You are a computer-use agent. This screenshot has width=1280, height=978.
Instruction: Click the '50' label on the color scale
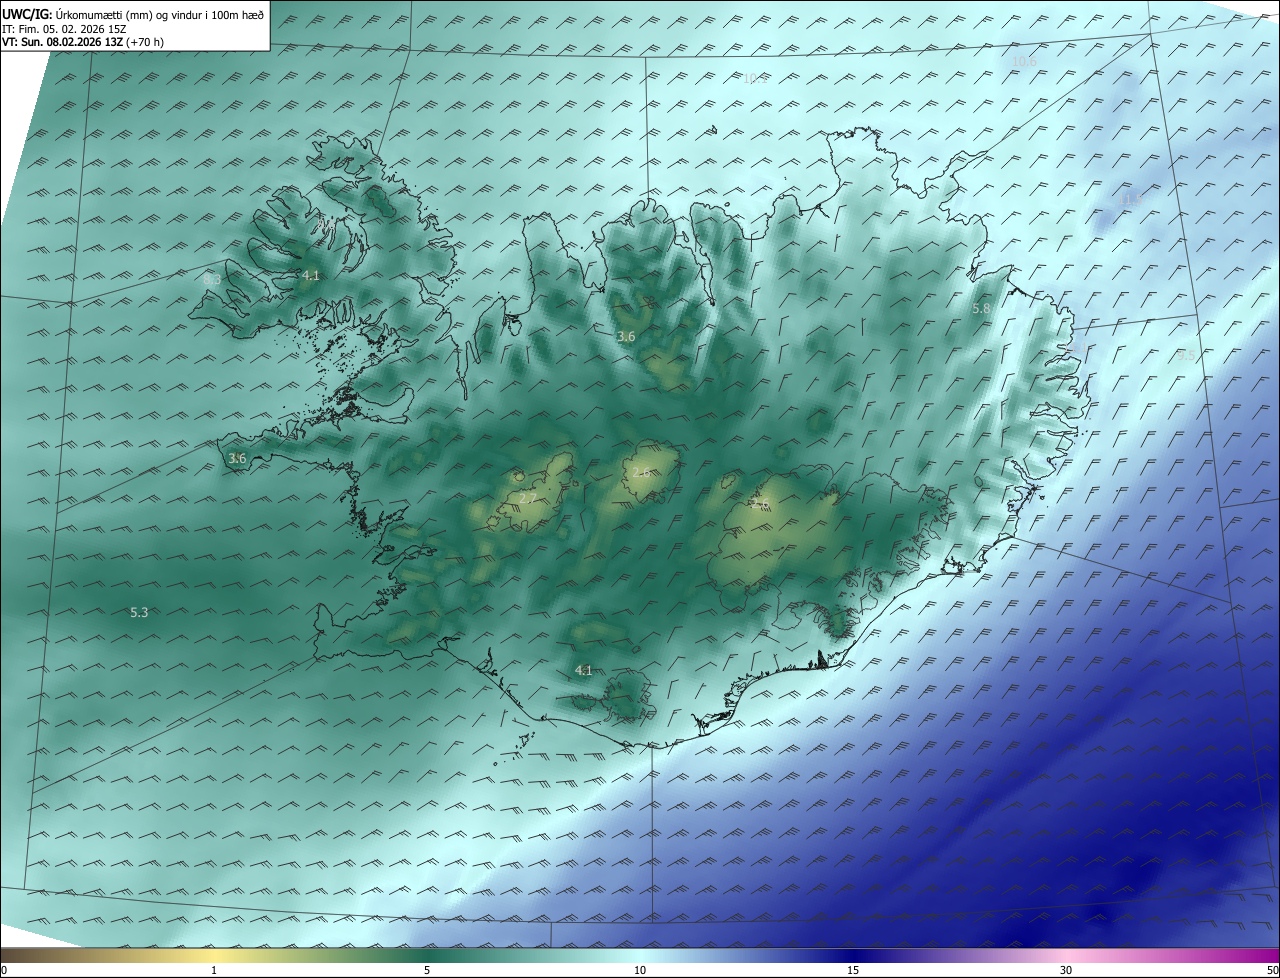tap(1272, 970)
